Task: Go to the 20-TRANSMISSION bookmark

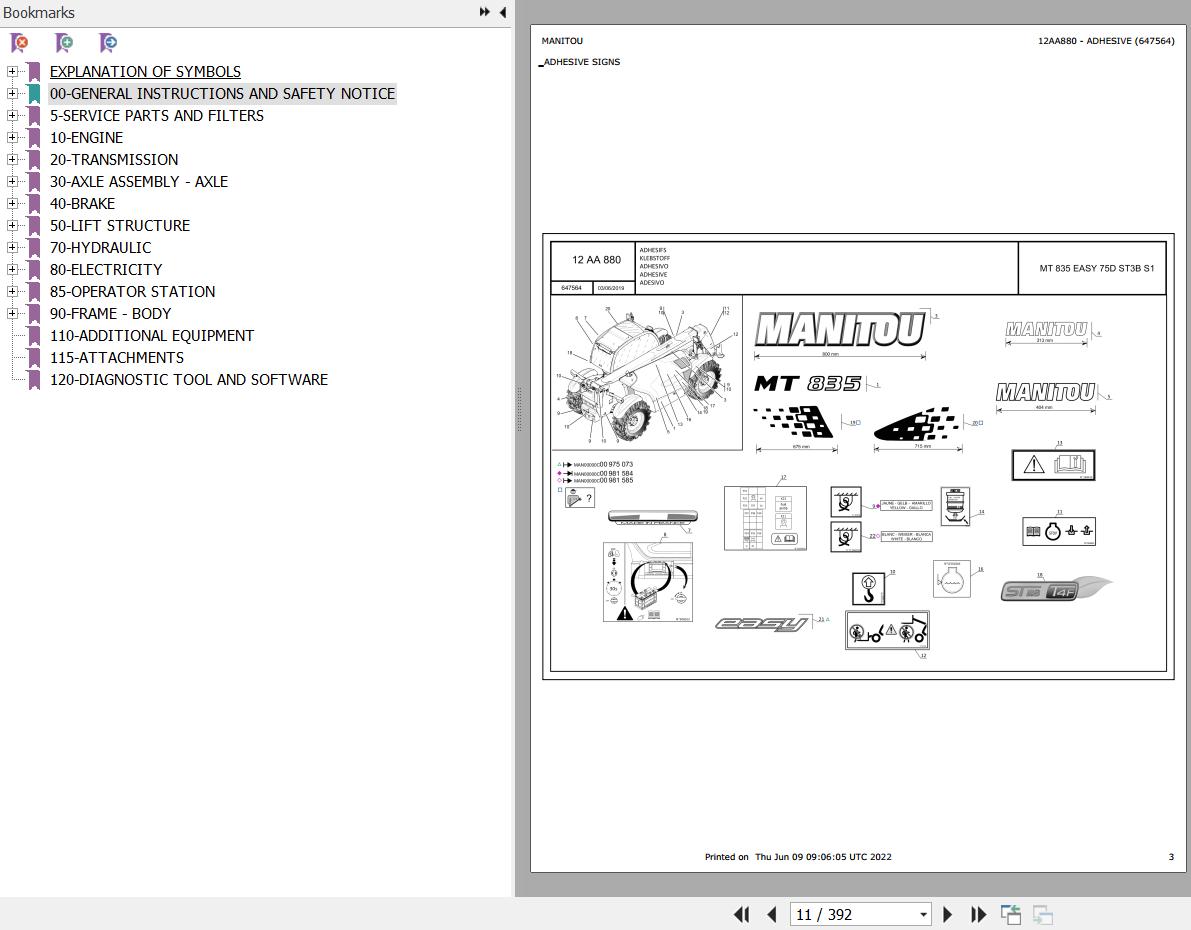Action: (x=114, y=160)
